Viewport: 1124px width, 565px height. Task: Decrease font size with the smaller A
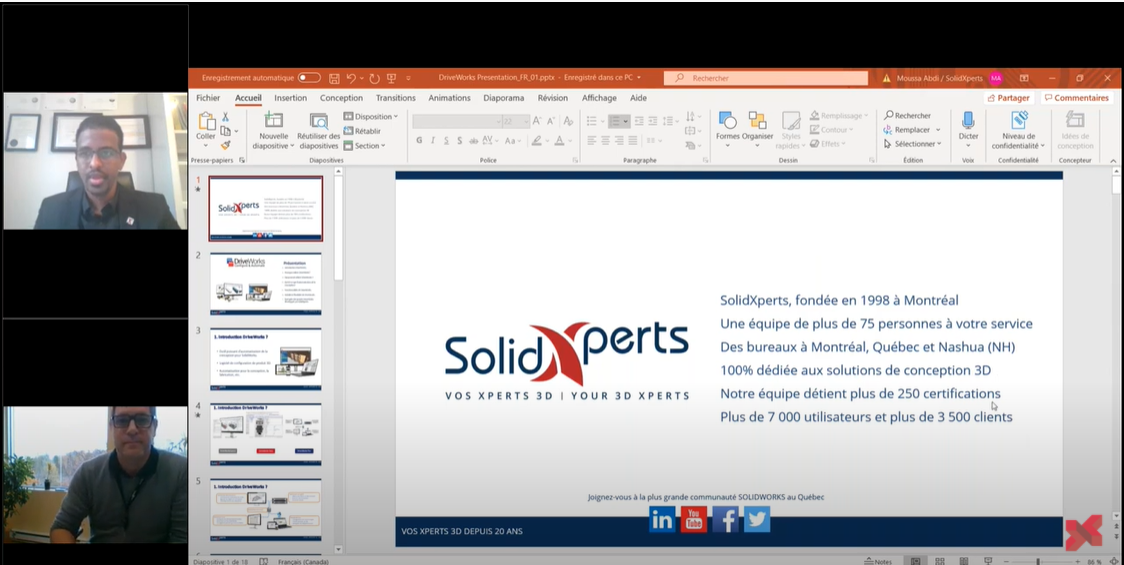tap(551, 121)
